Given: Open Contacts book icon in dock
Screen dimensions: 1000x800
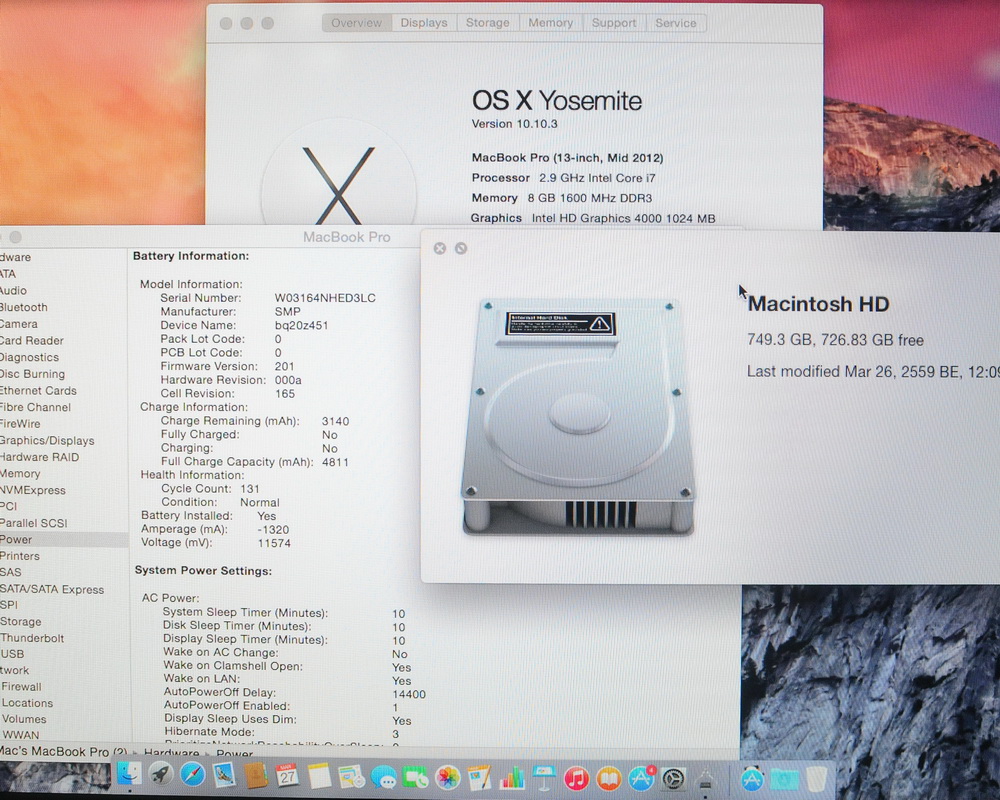Looking at the screenshot, I should pos(256,776).
